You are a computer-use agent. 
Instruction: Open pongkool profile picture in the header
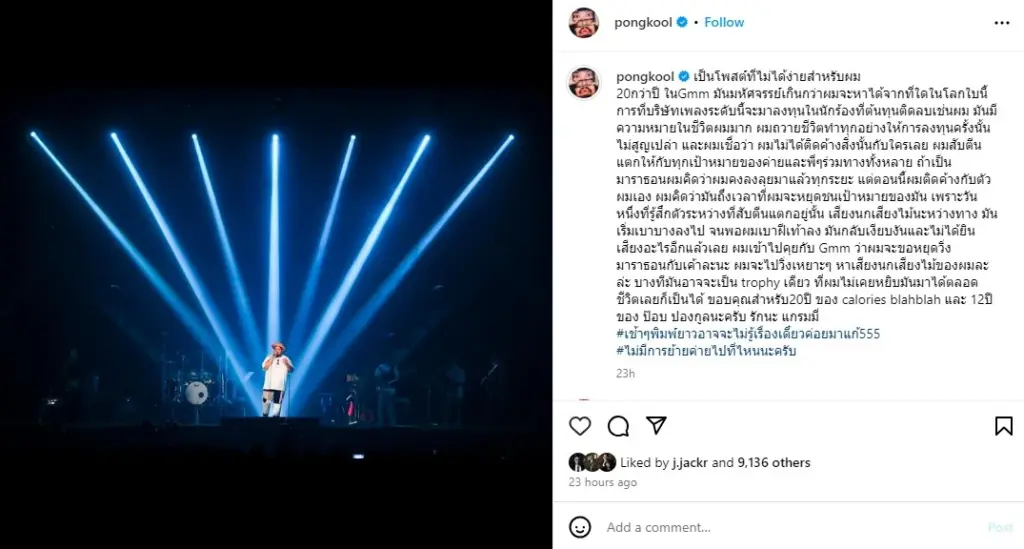pos(584,23)
